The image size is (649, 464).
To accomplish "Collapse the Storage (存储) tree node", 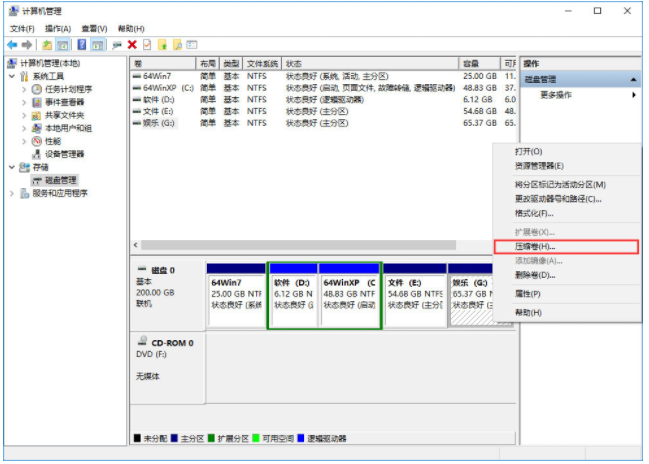I will point(12,167).
